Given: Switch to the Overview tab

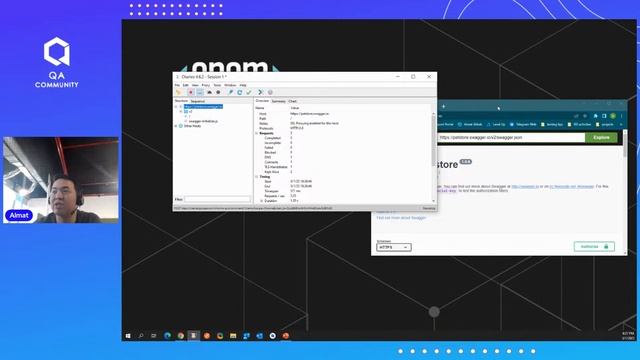Looking at the screenshot, I should (x=262, y=101).
